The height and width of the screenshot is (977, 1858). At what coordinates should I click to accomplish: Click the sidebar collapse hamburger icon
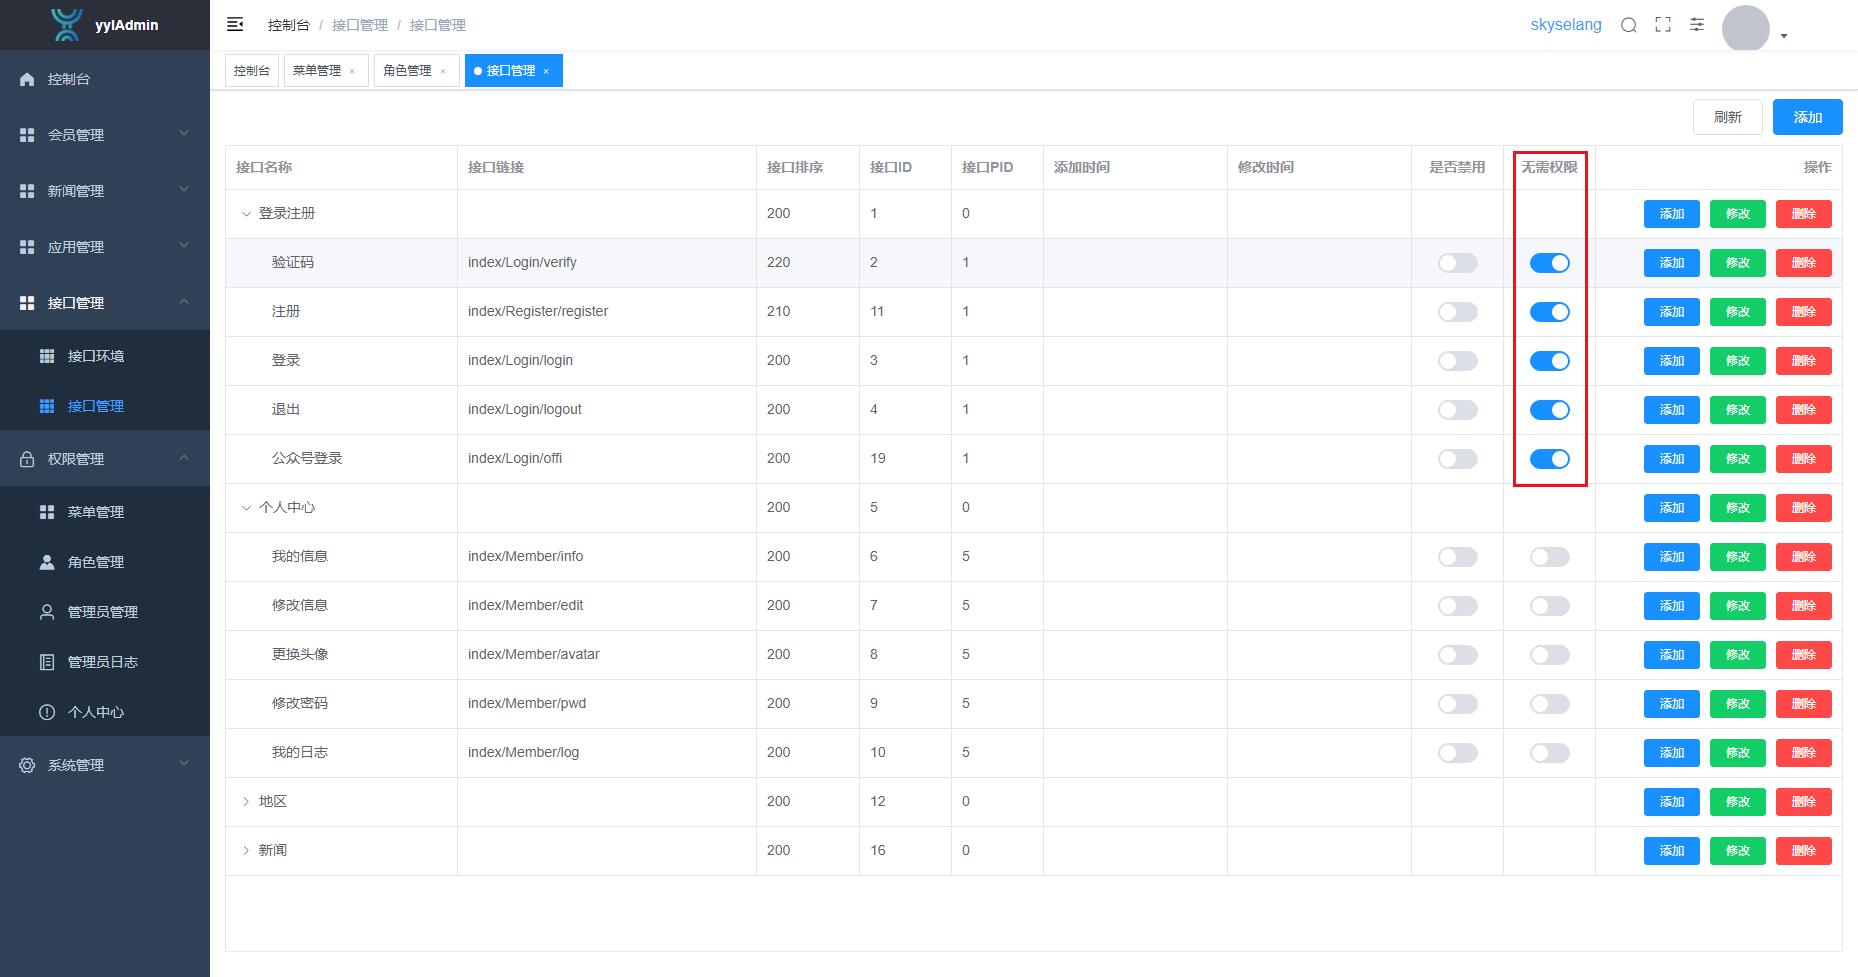click(235, 24)
